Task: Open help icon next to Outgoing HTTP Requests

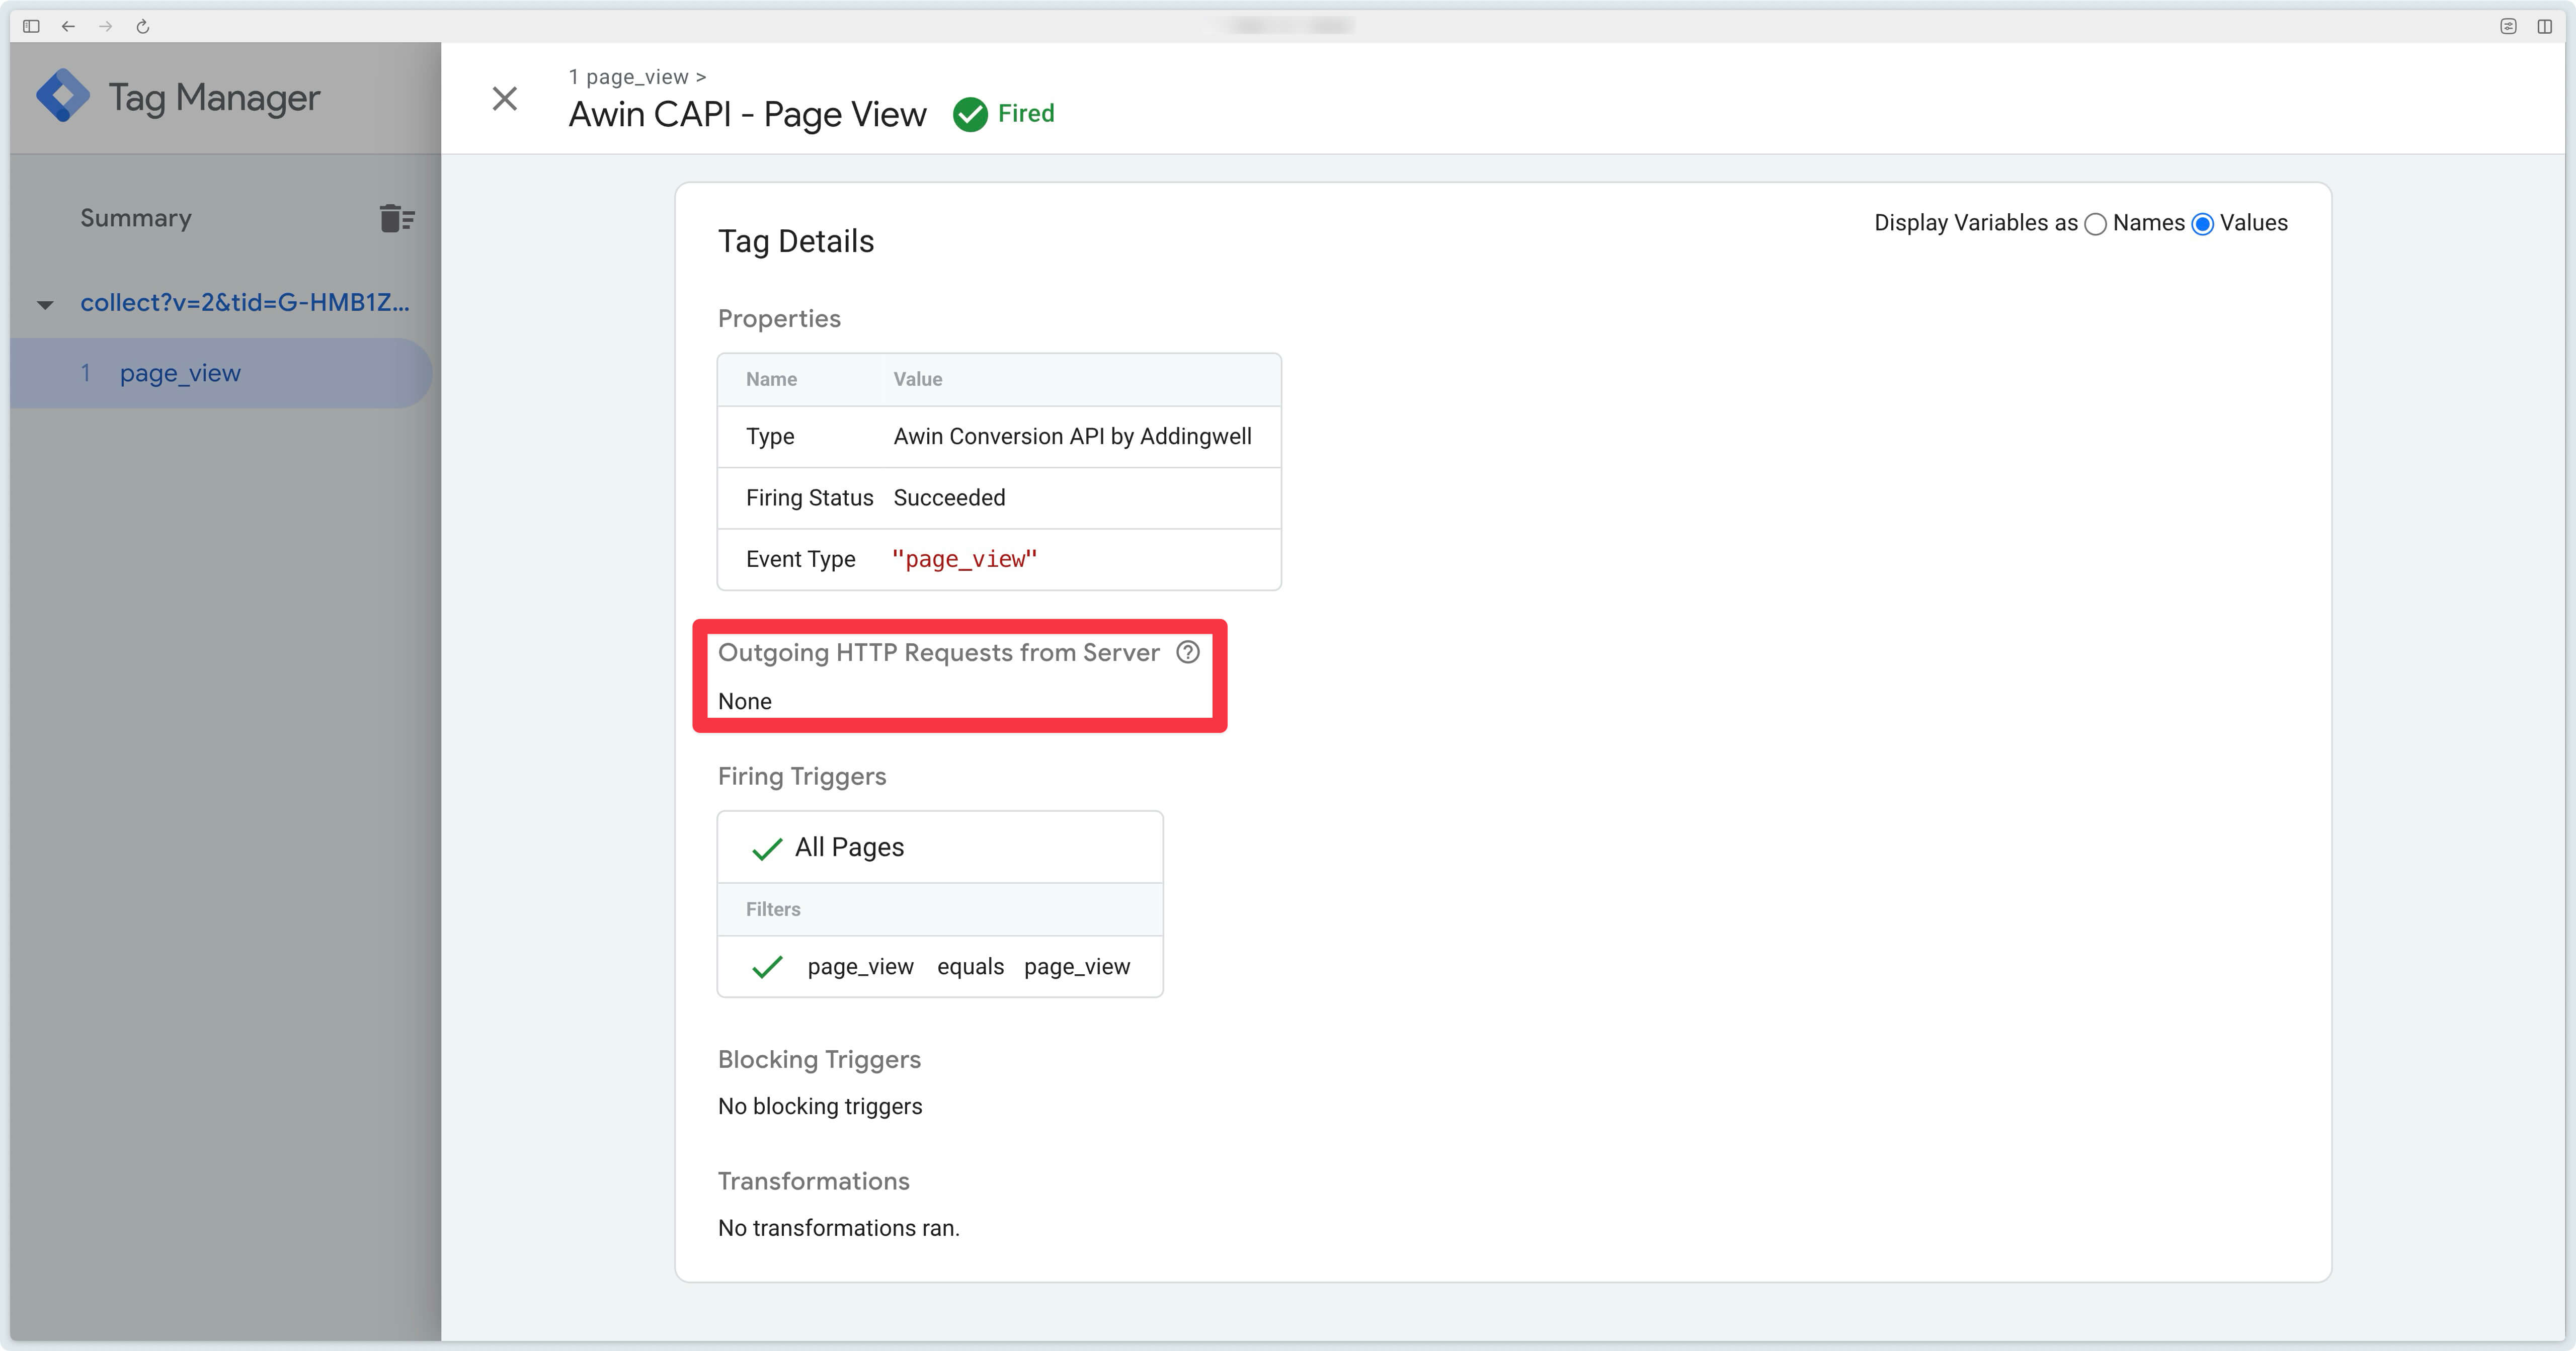Action: pyautogui.click(x=1188, y=652)
